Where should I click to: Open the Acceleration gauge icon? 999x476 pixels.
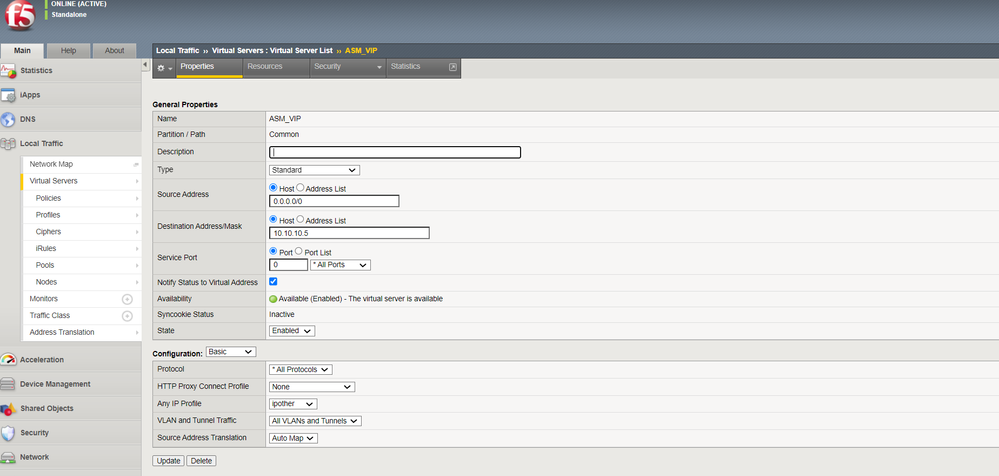[x=8, y=359]
